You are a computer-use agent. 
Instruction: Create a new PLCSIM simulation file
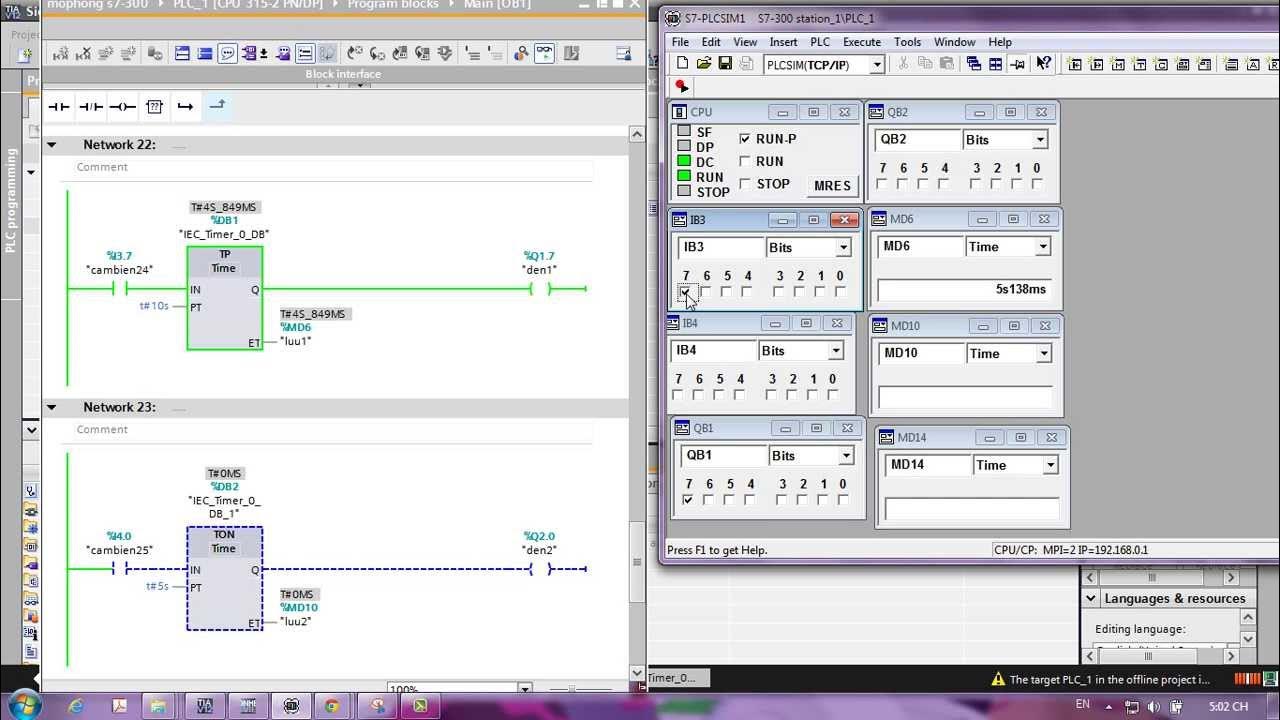click(682, 64)
